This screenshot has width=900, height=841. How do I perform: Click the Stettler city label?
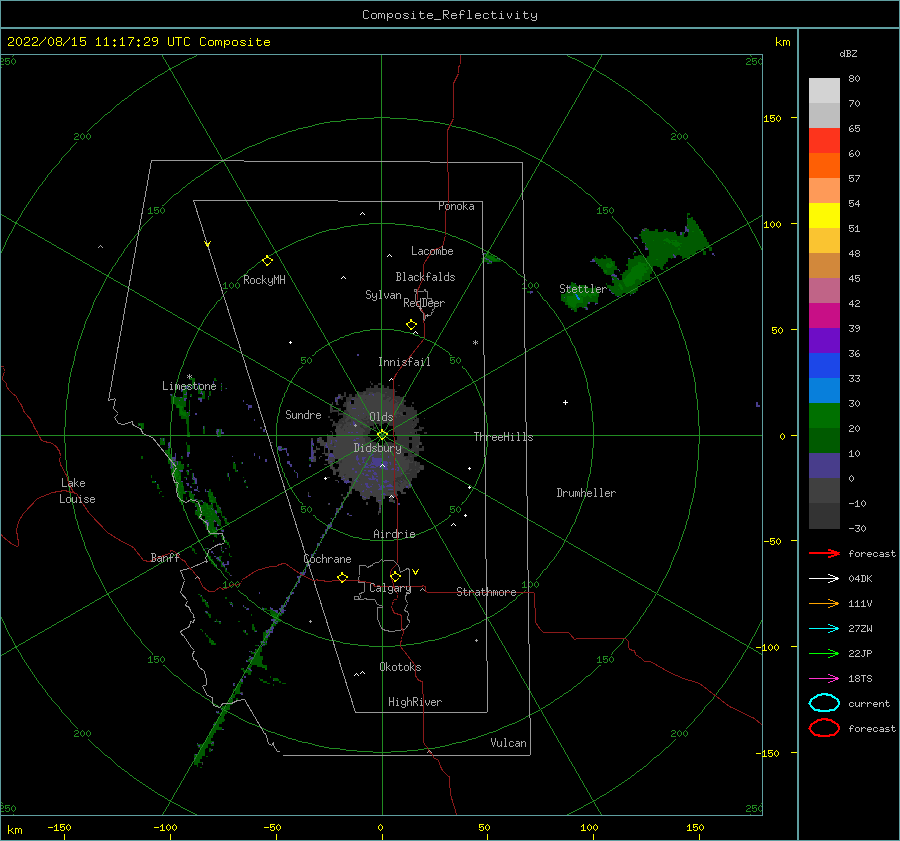583,289
